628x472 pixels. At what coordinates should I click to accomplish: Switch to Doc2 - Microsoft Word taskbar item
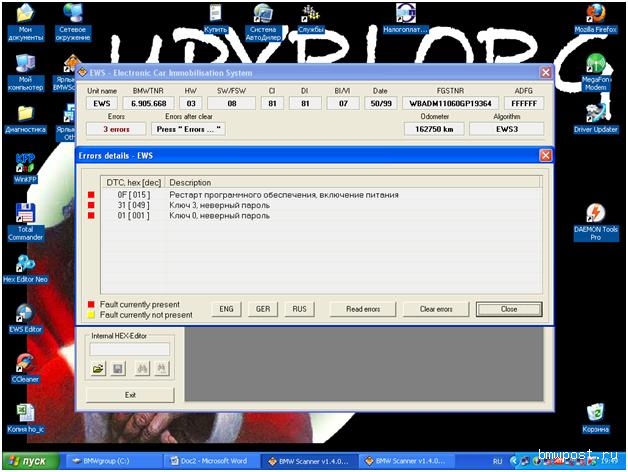coord(212,461)
